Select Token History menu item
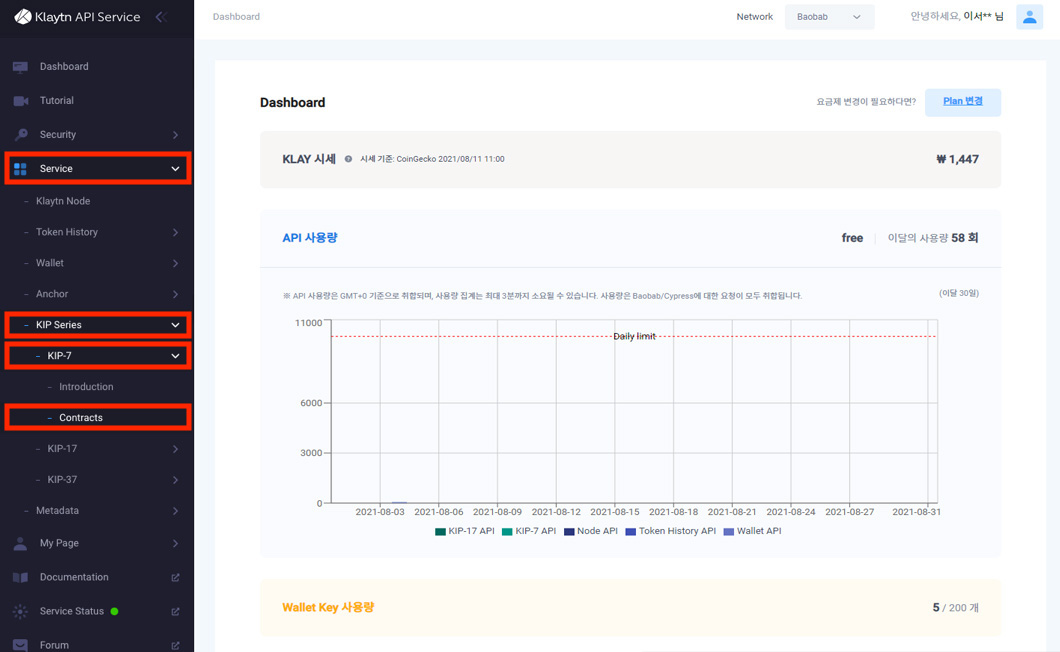This screenshot has width=1060, height=652. (x=67, y=232)
